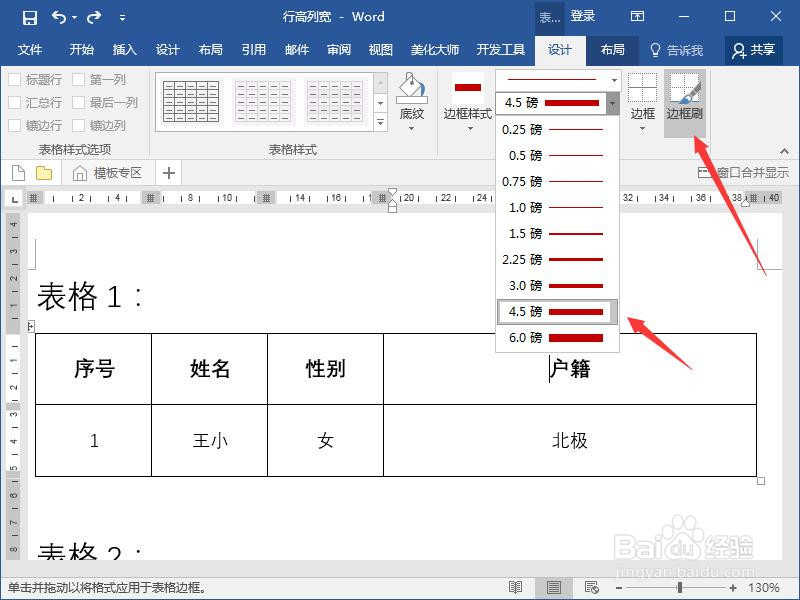
Task: Click the 告诉我 lightbulb search box
Action: [677, 50]
